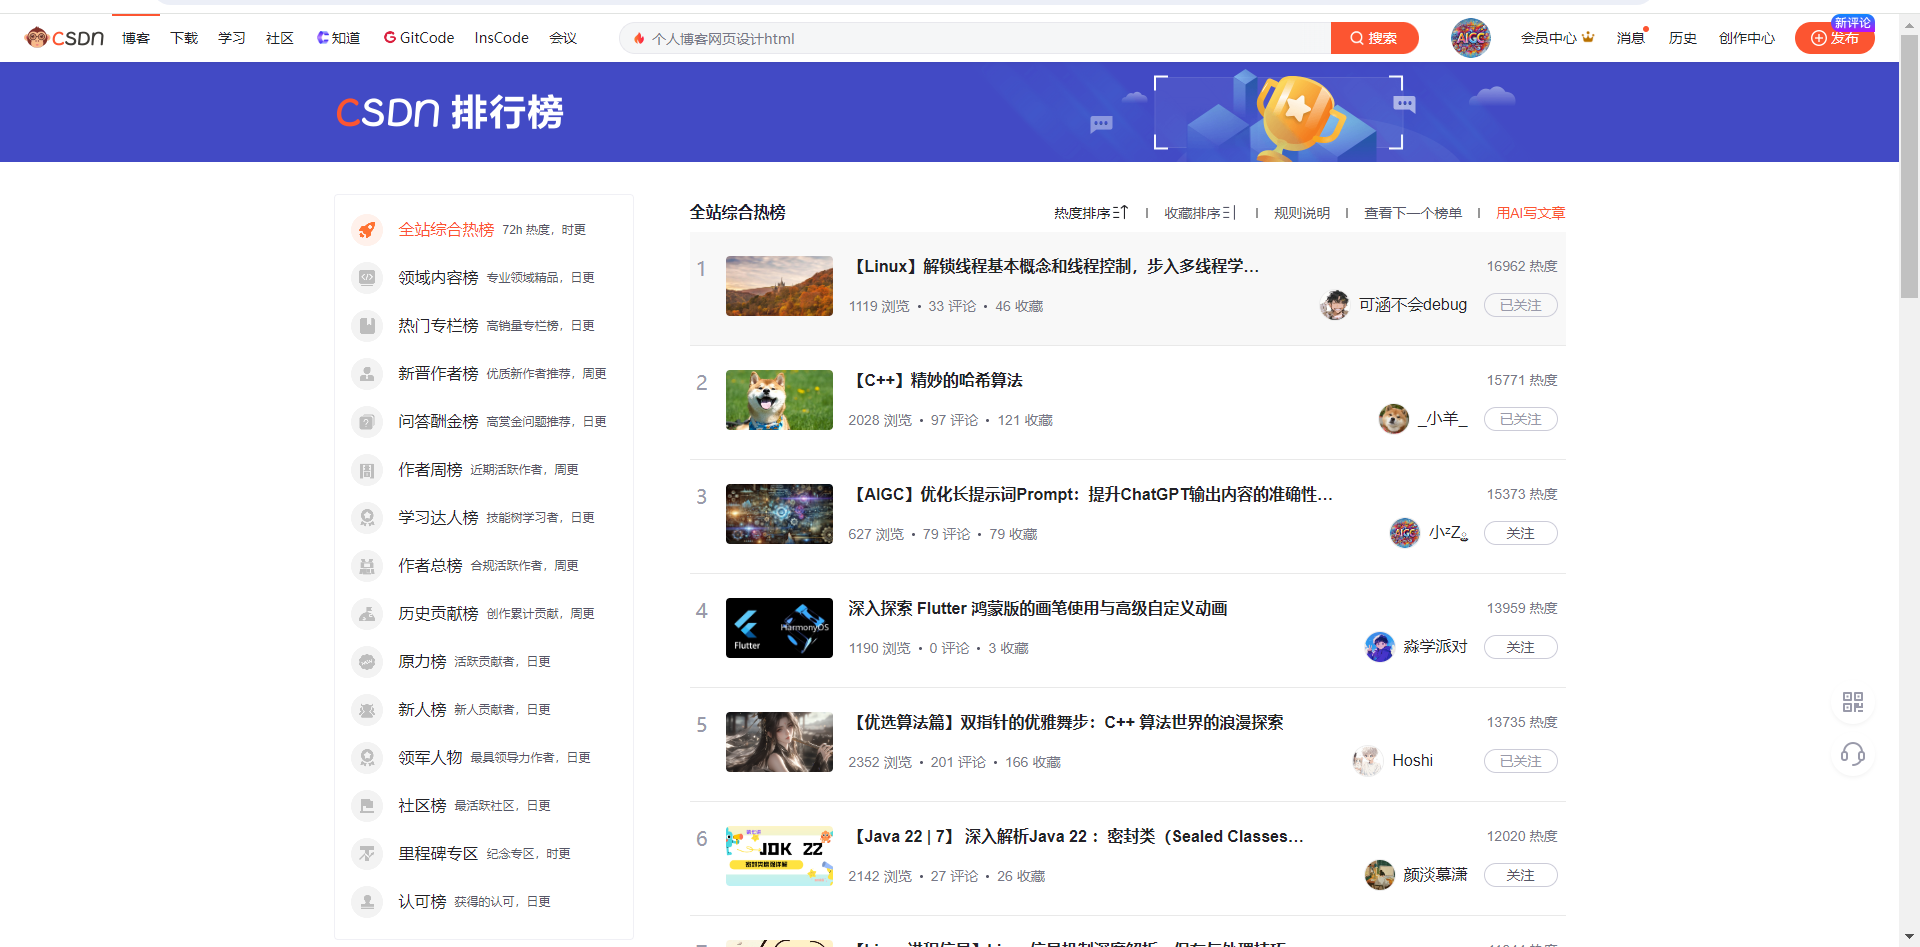Open _小羊_ author avatar

(x=1393, y=419)
